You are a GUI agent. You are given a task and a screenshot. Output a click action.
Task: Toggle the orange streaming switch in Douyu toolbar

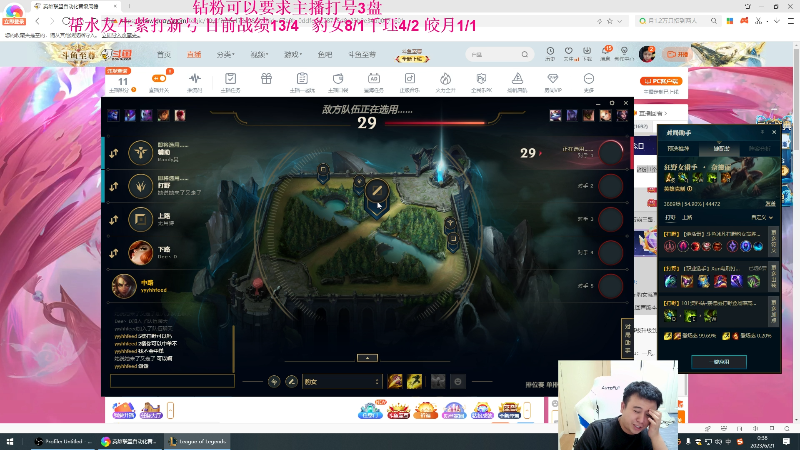(x=159, y=79)
